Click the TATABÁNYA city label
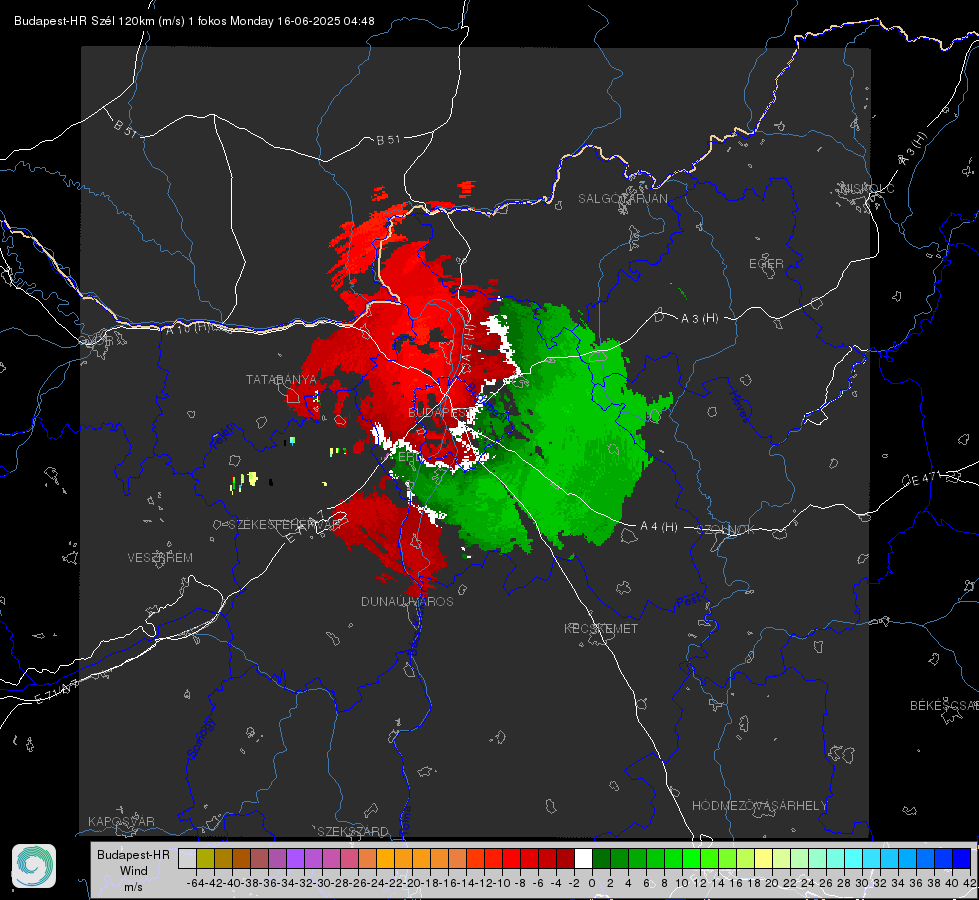The height and width of the screenshot is (900, 979). pos(281,379)
